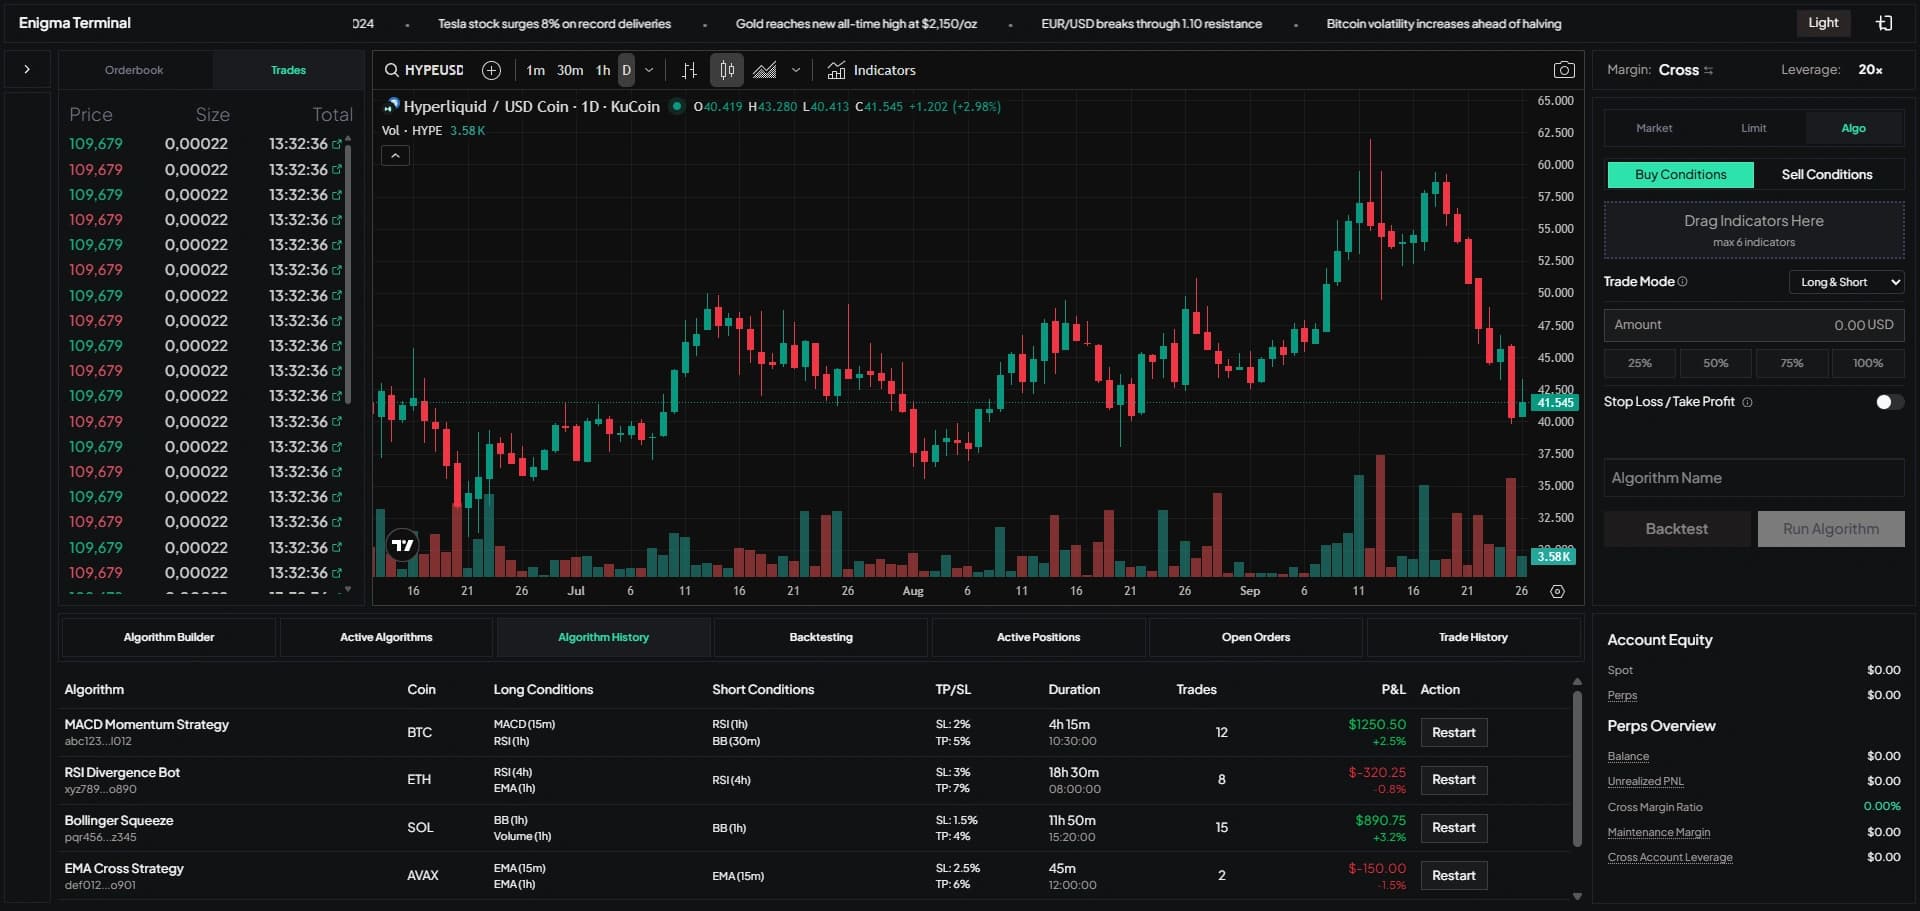Restart Bollinger Squeeze algorithm
This screenshot has height=911, width=1920.
[1453, 828]
